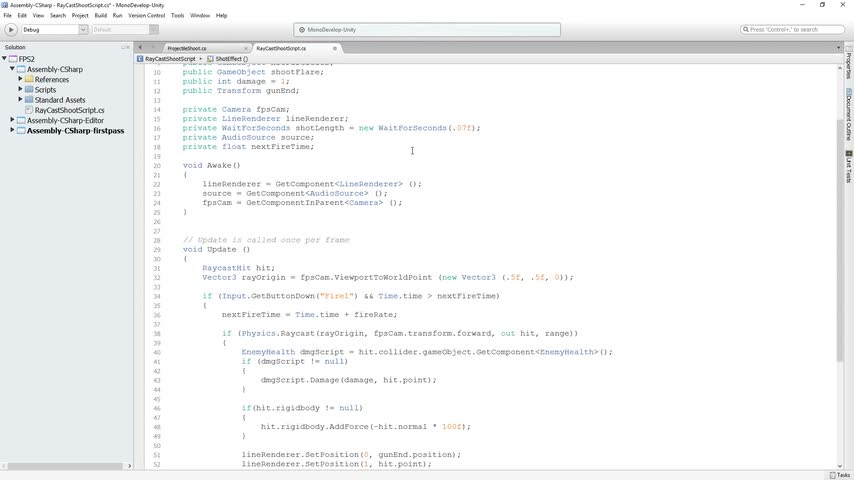Click the Assembly-CSharp project icon
Image resolution: width=854 pixels, height=480 pixels.
21,69
